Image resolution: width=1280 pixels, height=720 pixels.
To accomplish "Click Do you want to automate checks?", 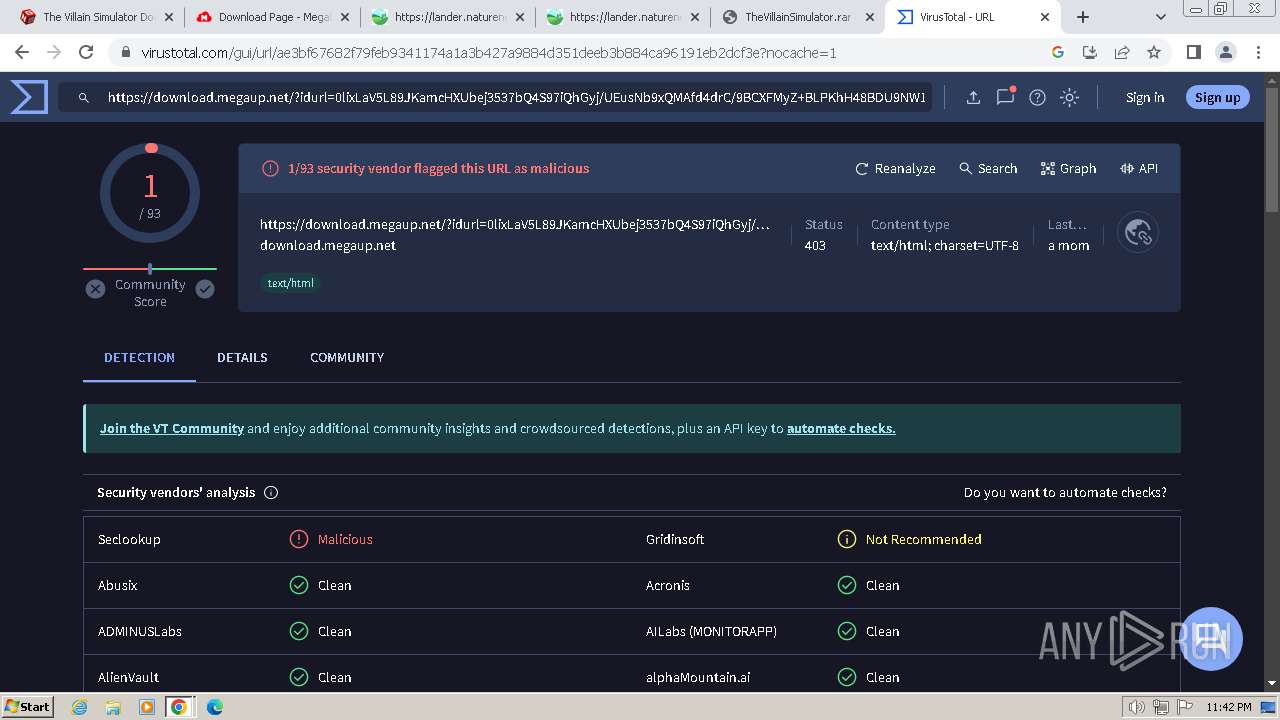I will (1065, 492).
